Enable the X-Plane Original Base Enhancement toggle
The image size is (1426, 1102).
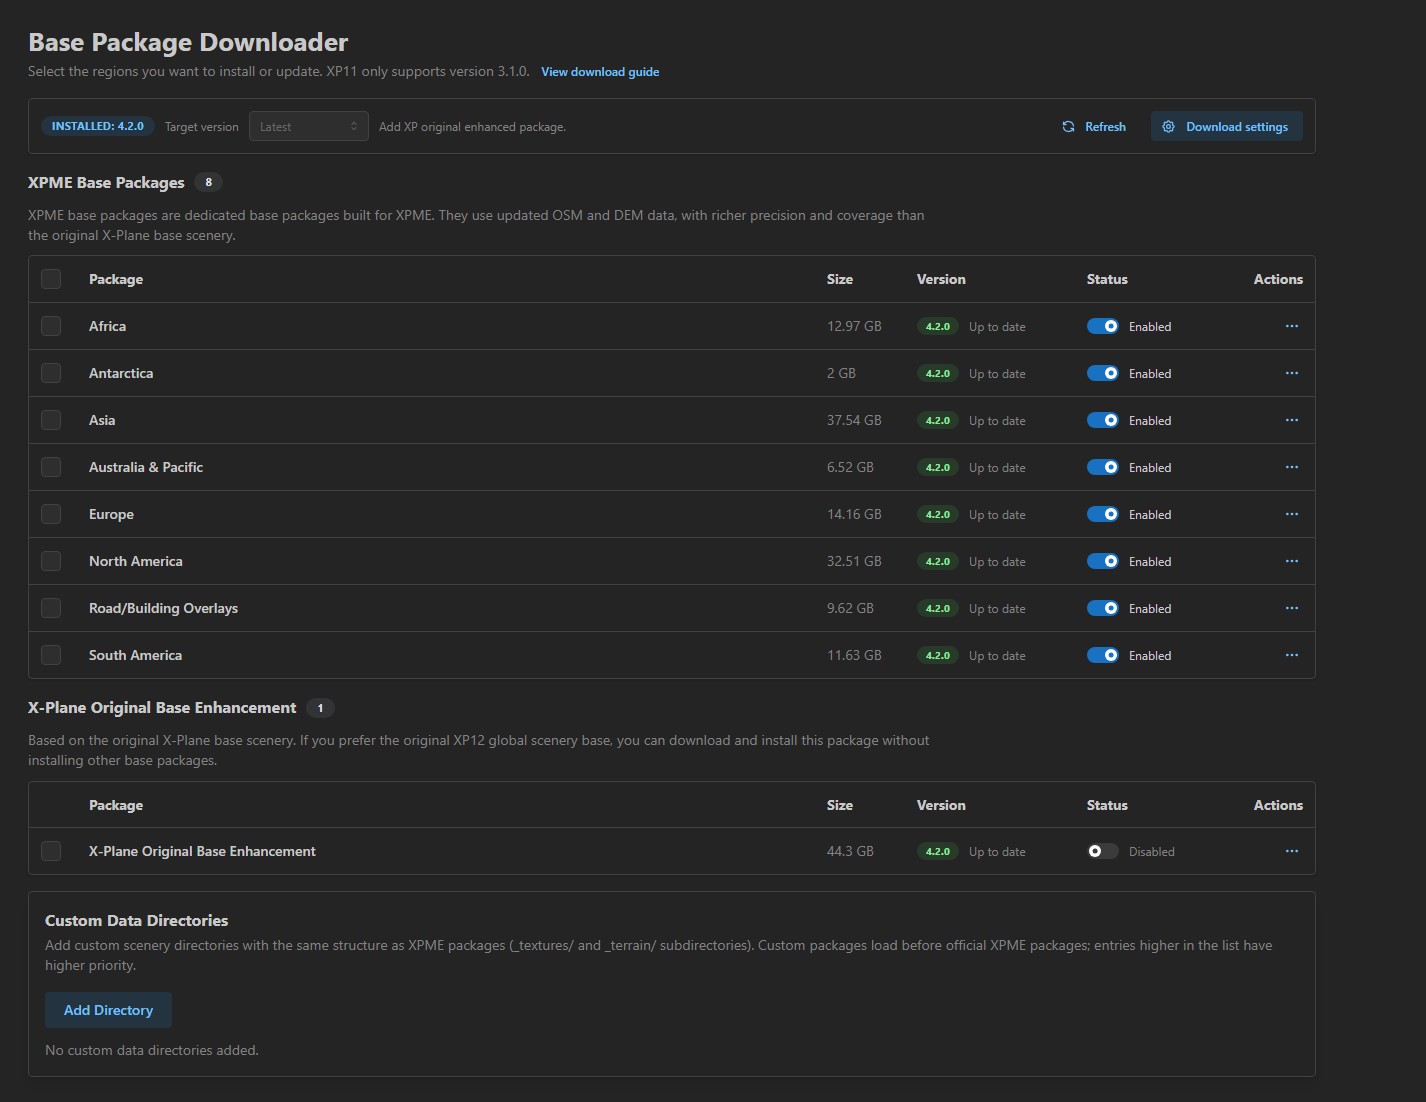point(1103,851)
